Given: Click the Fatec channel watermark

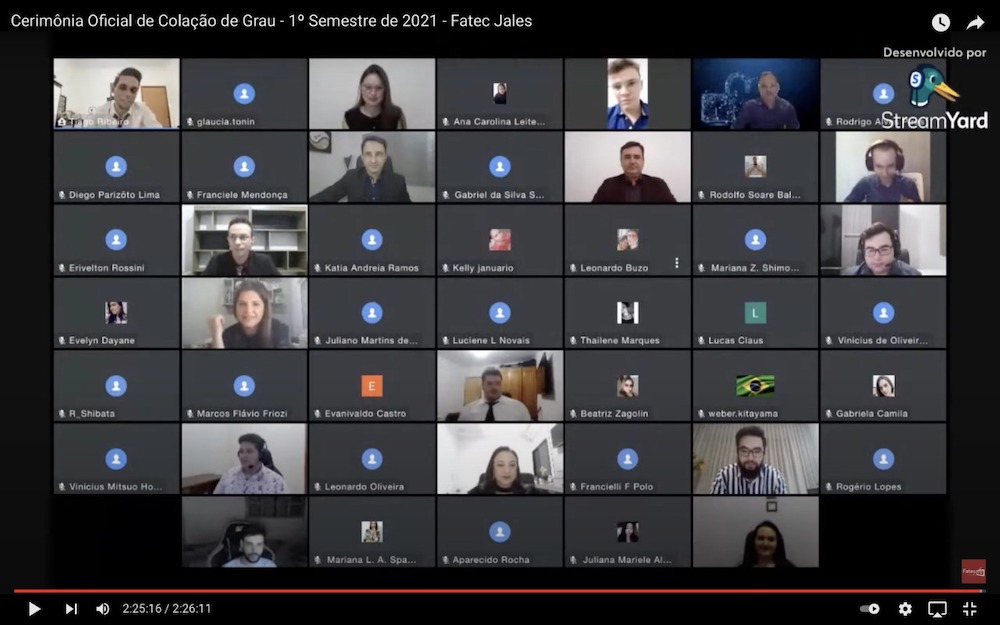Looking at the screenshot, I should click(x=973, y=571).
